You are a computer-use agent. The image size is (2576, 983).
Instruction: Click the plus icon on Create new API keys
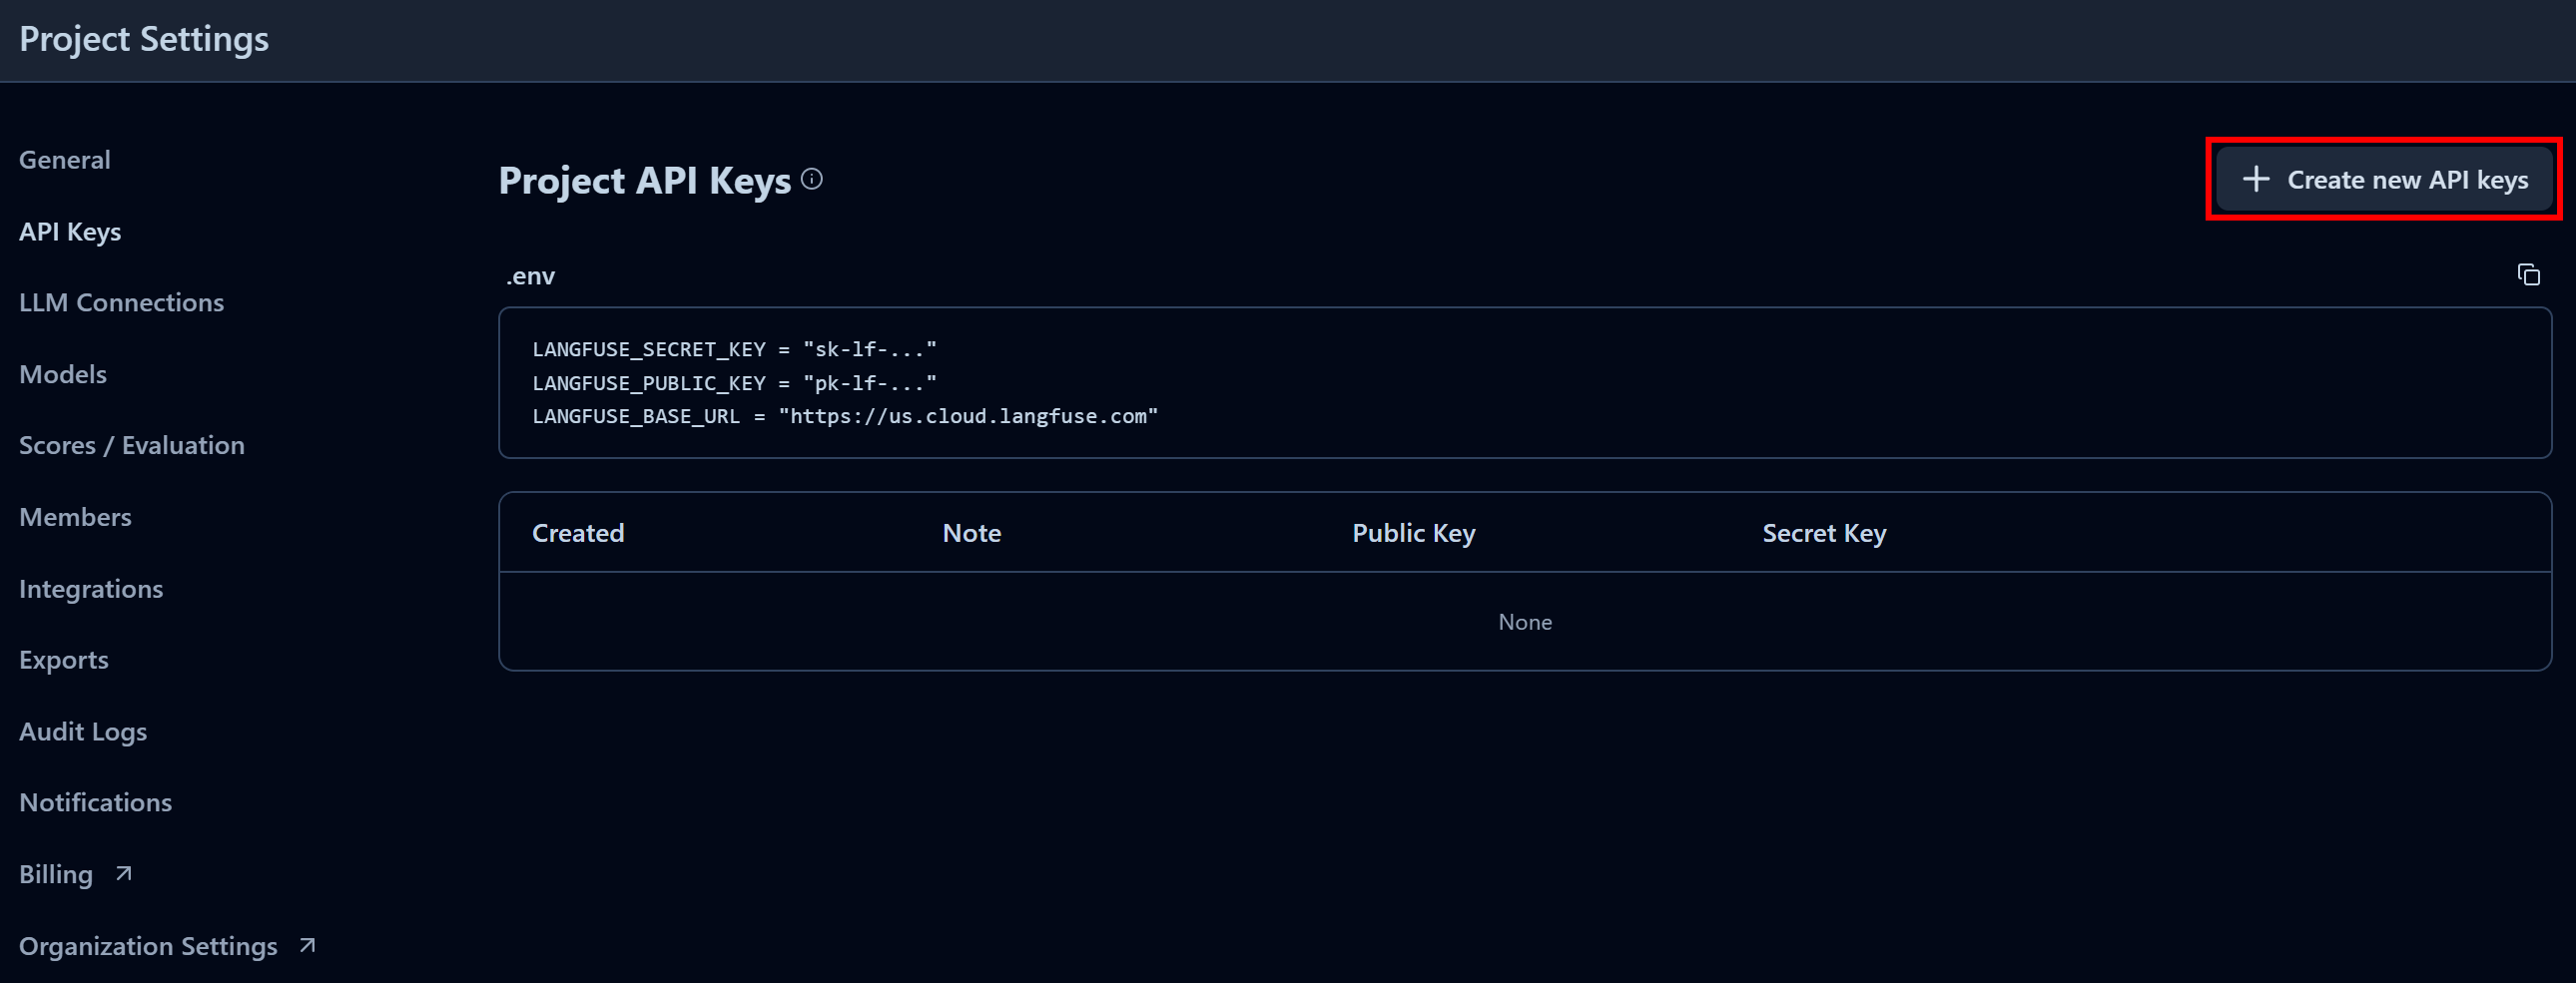[2255, 180]
